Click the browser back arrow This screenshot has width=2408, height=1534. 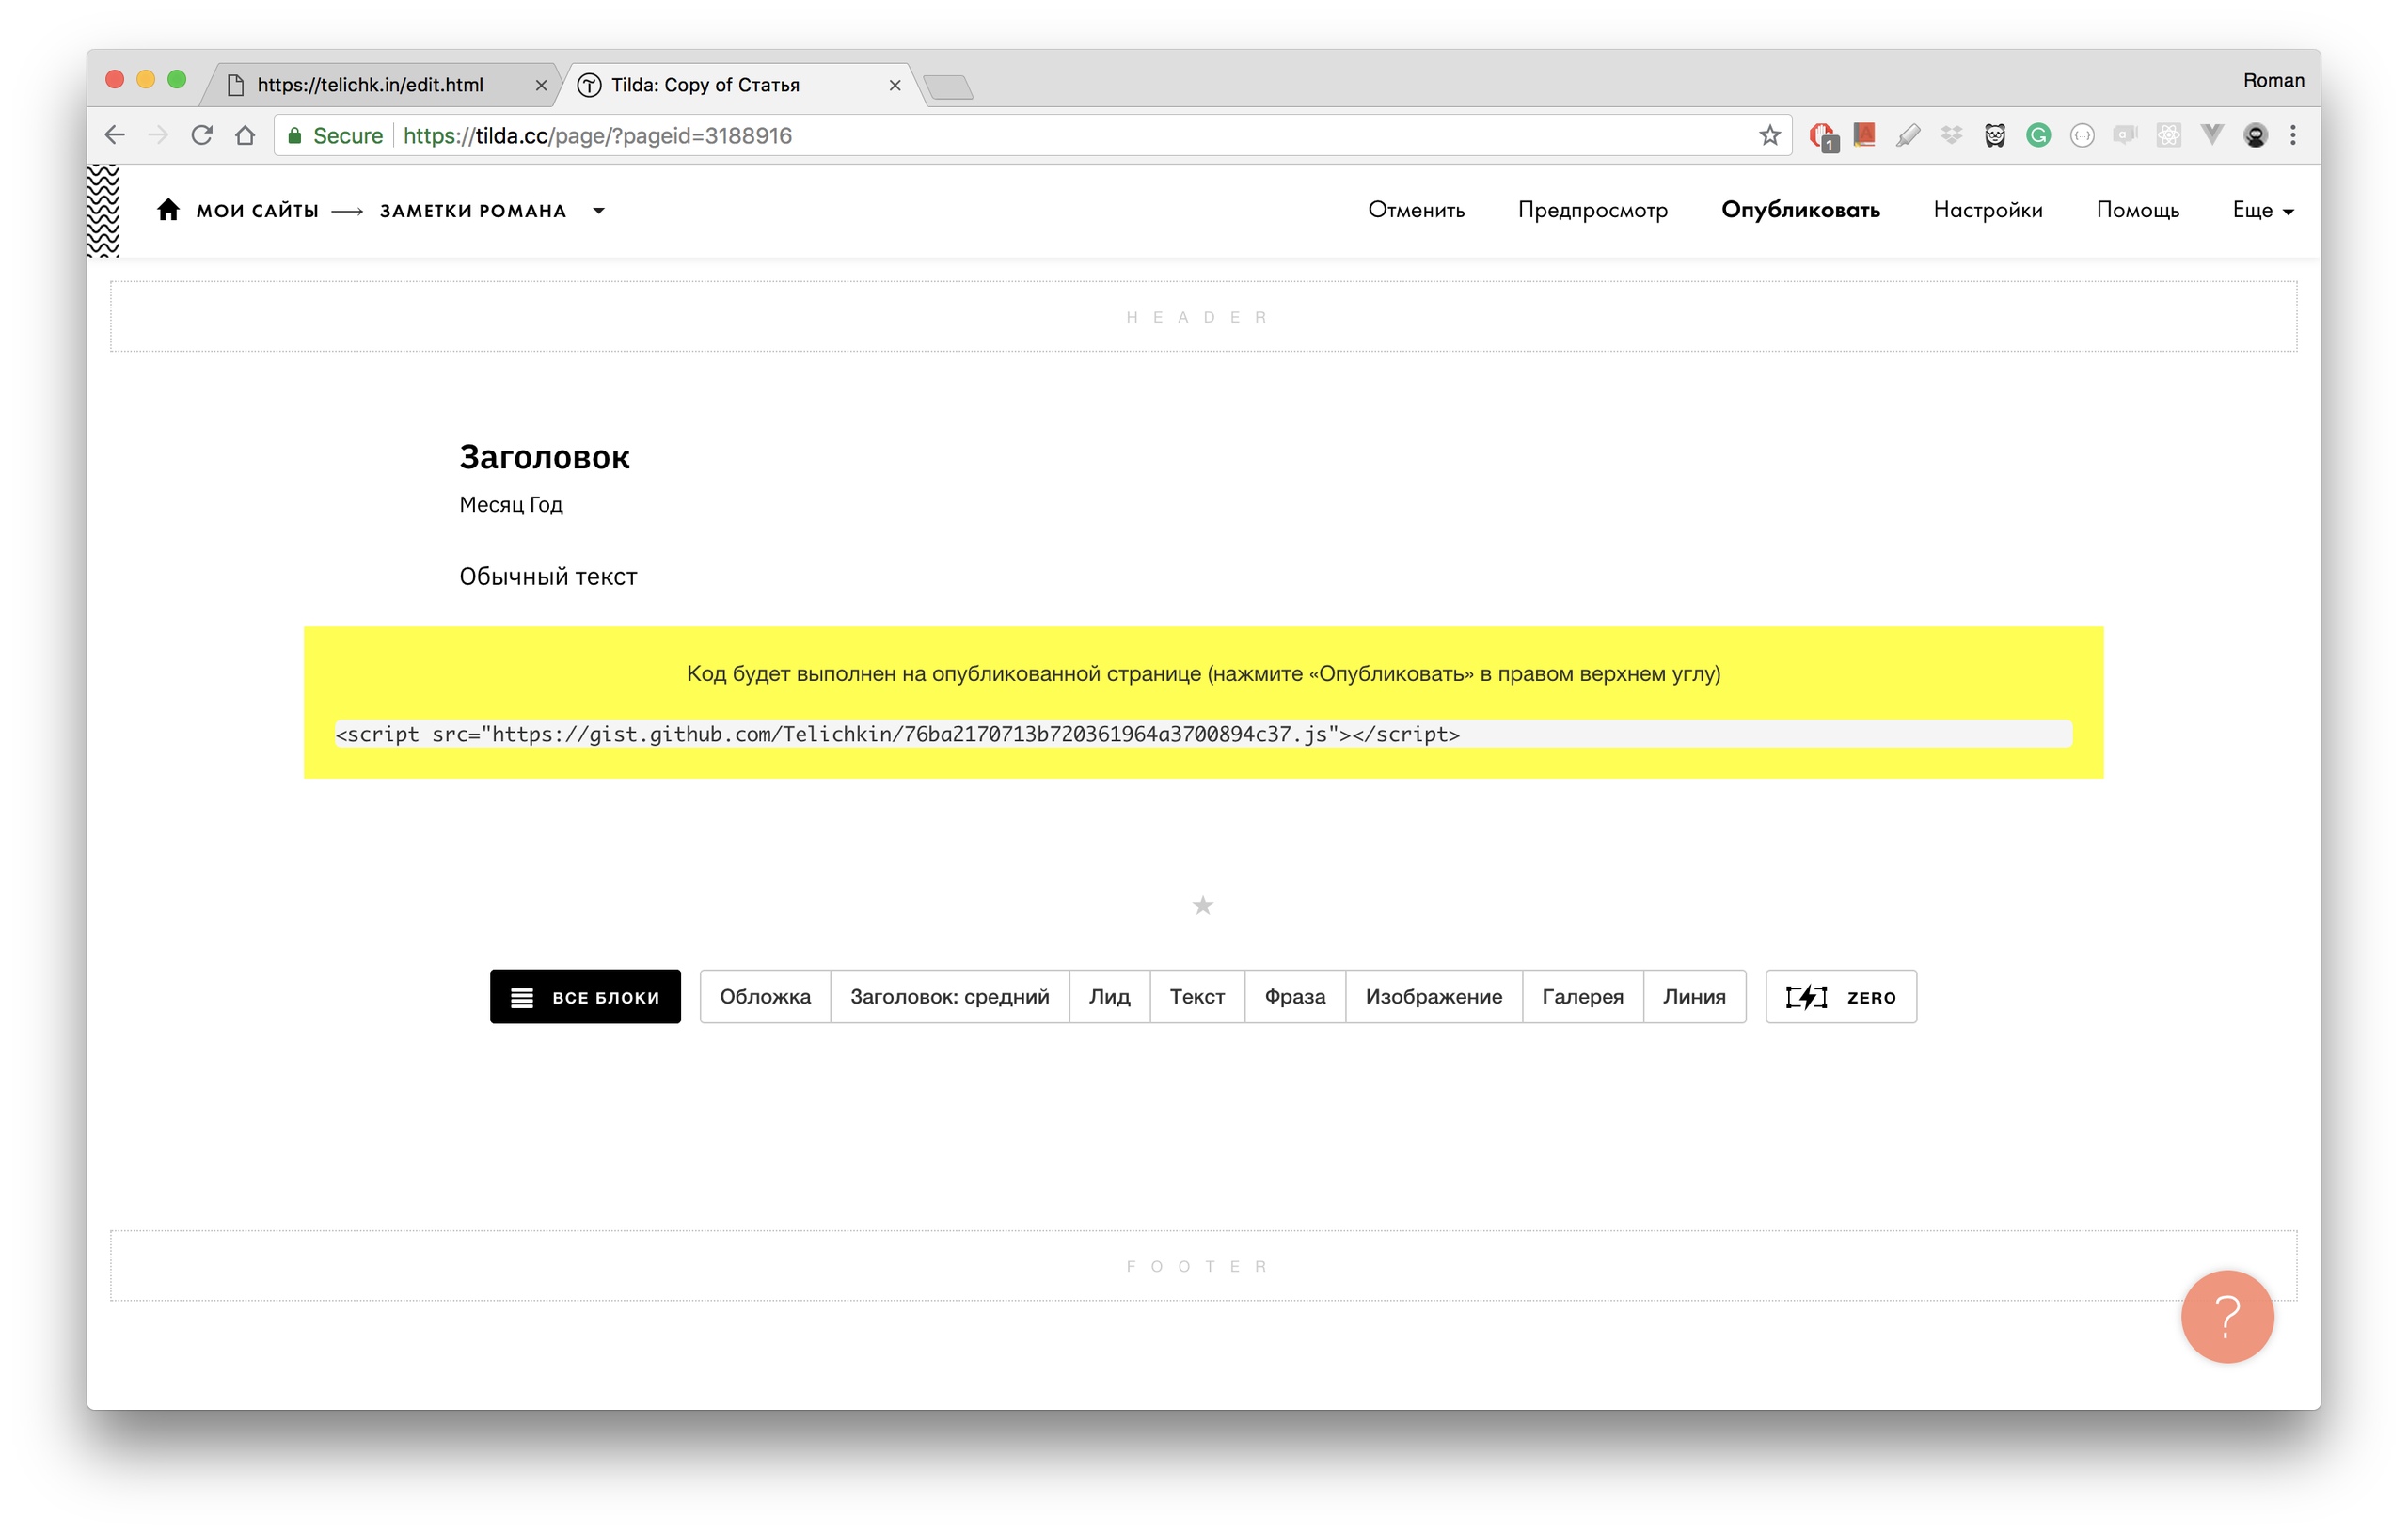tap(114, 135)
